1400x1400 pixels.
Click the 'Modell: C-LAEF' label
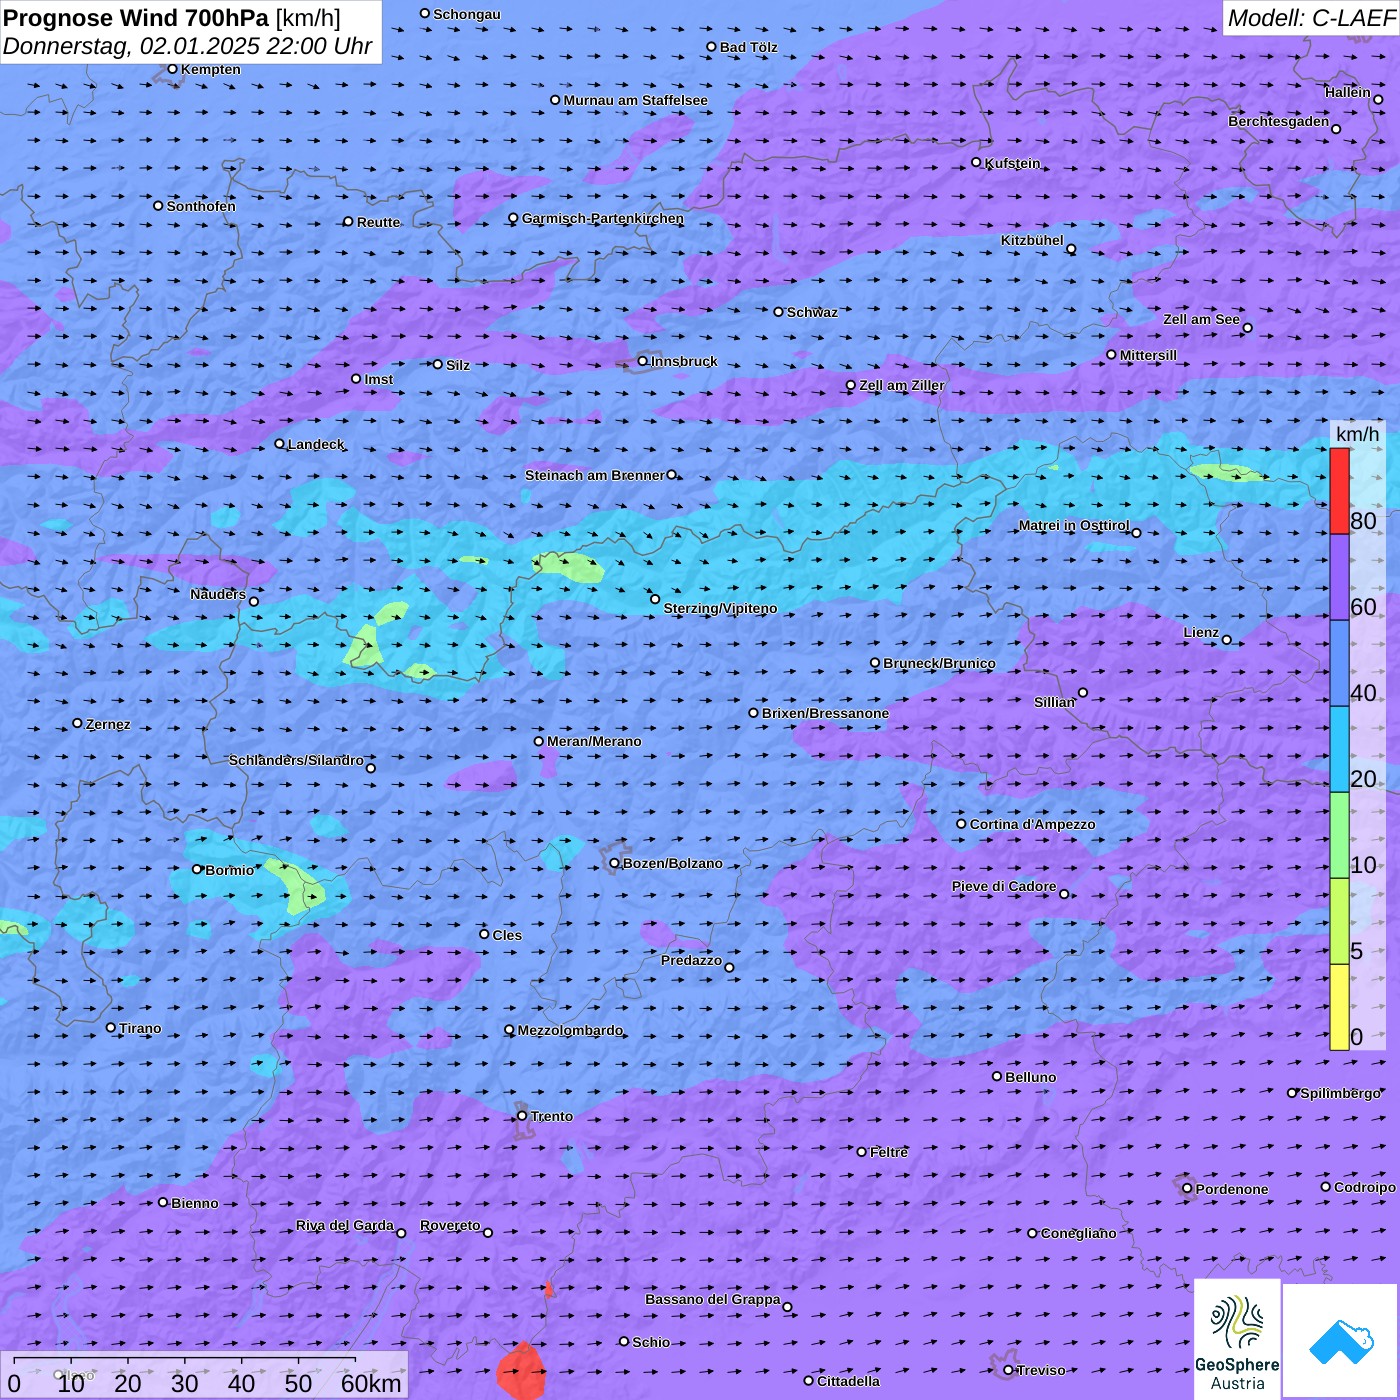tap(1311, 18)
